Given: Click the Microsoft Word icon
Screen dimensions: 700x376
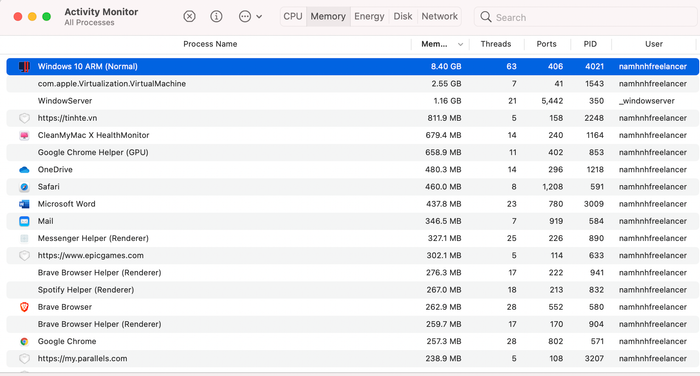Looking at the screenshot, I should (24, 204).
